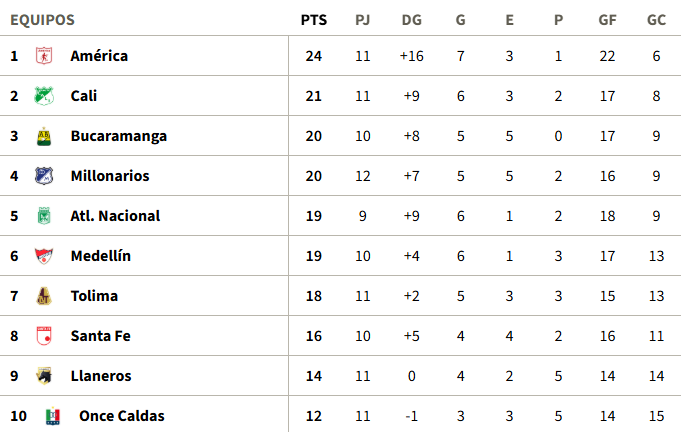Click the Bucaramanga team crest icon

44,136
